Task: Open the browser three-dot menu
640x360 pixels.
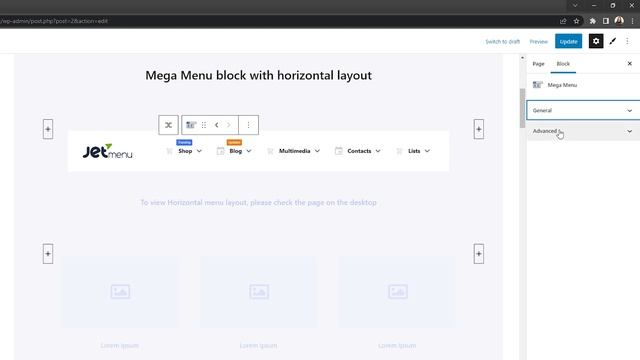Action: [632, 21]
